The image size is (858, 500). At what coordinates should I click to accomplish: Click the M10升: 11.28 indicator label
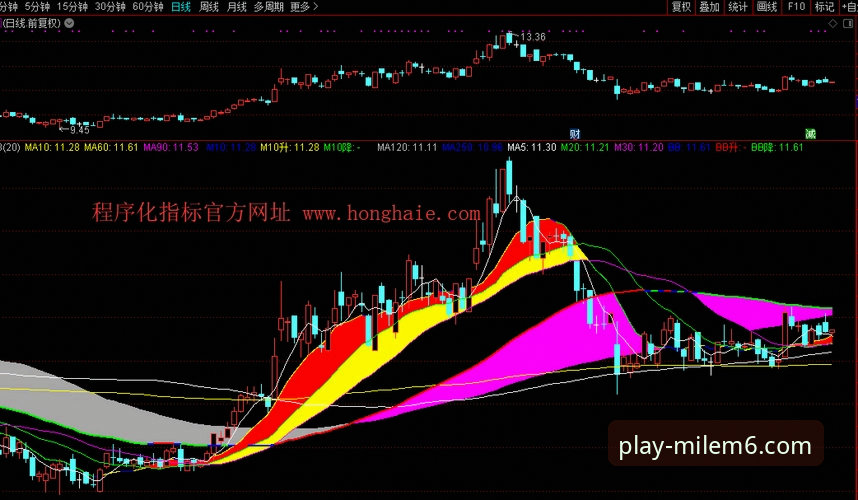point(289,147)
